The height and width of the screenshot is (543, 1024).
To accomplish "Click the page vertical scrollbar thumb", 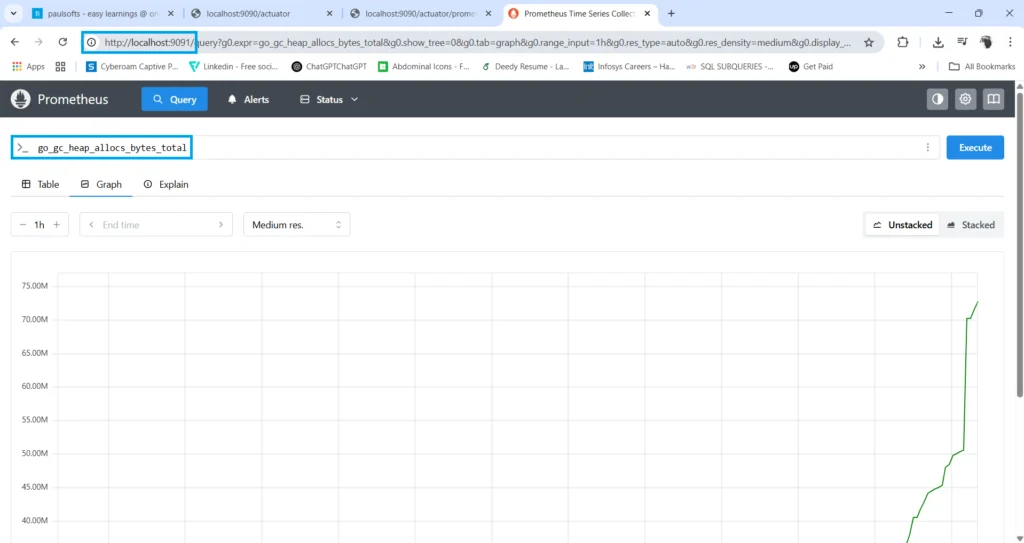I will pos(1019,244).
